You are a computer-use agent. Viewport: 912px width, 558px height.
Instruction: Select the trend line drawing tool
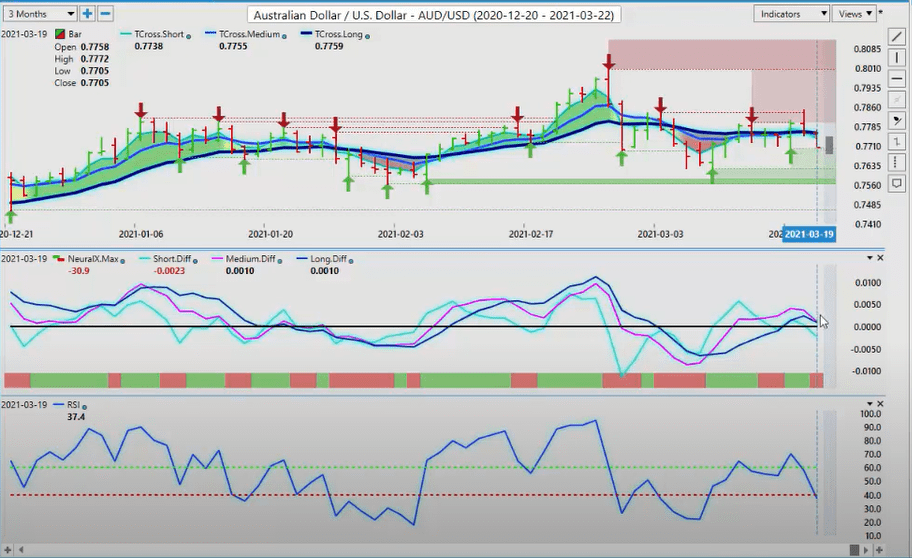[897, 37]
